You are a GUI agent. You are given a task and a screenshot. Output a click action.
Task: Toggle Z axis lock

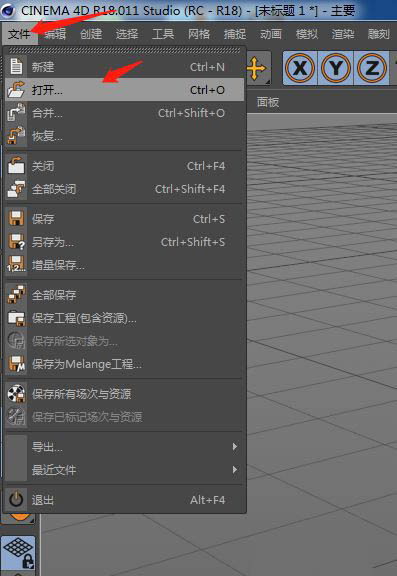click(371, 68)
